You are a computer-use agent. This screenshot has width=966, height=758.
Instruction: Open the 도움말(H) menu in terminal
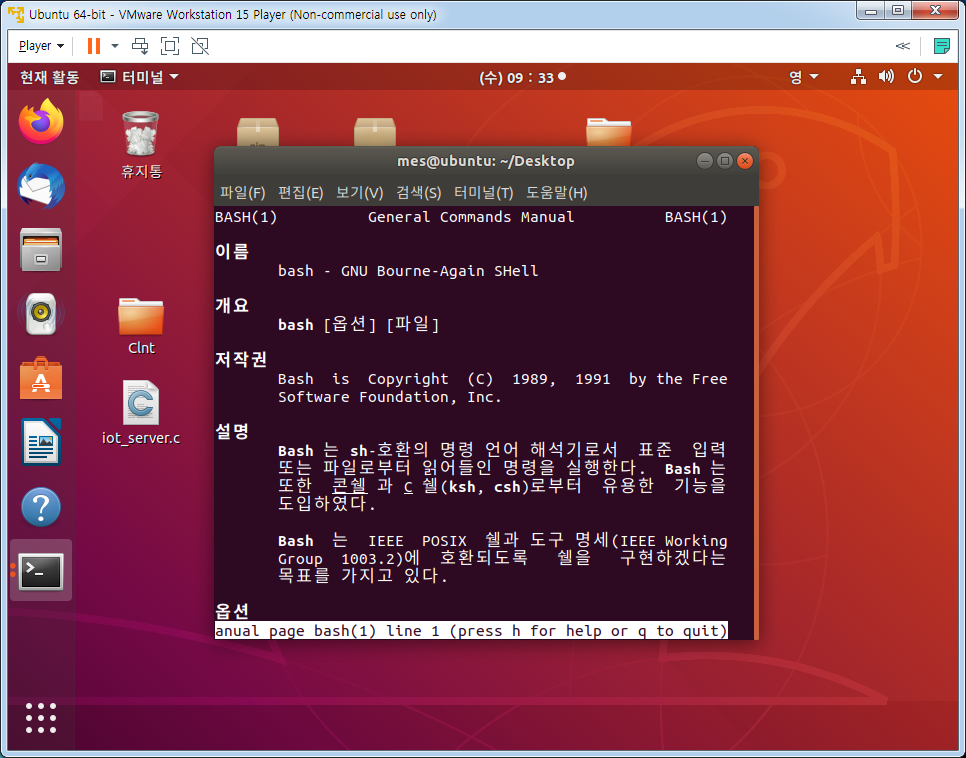[x=556, y=193]
